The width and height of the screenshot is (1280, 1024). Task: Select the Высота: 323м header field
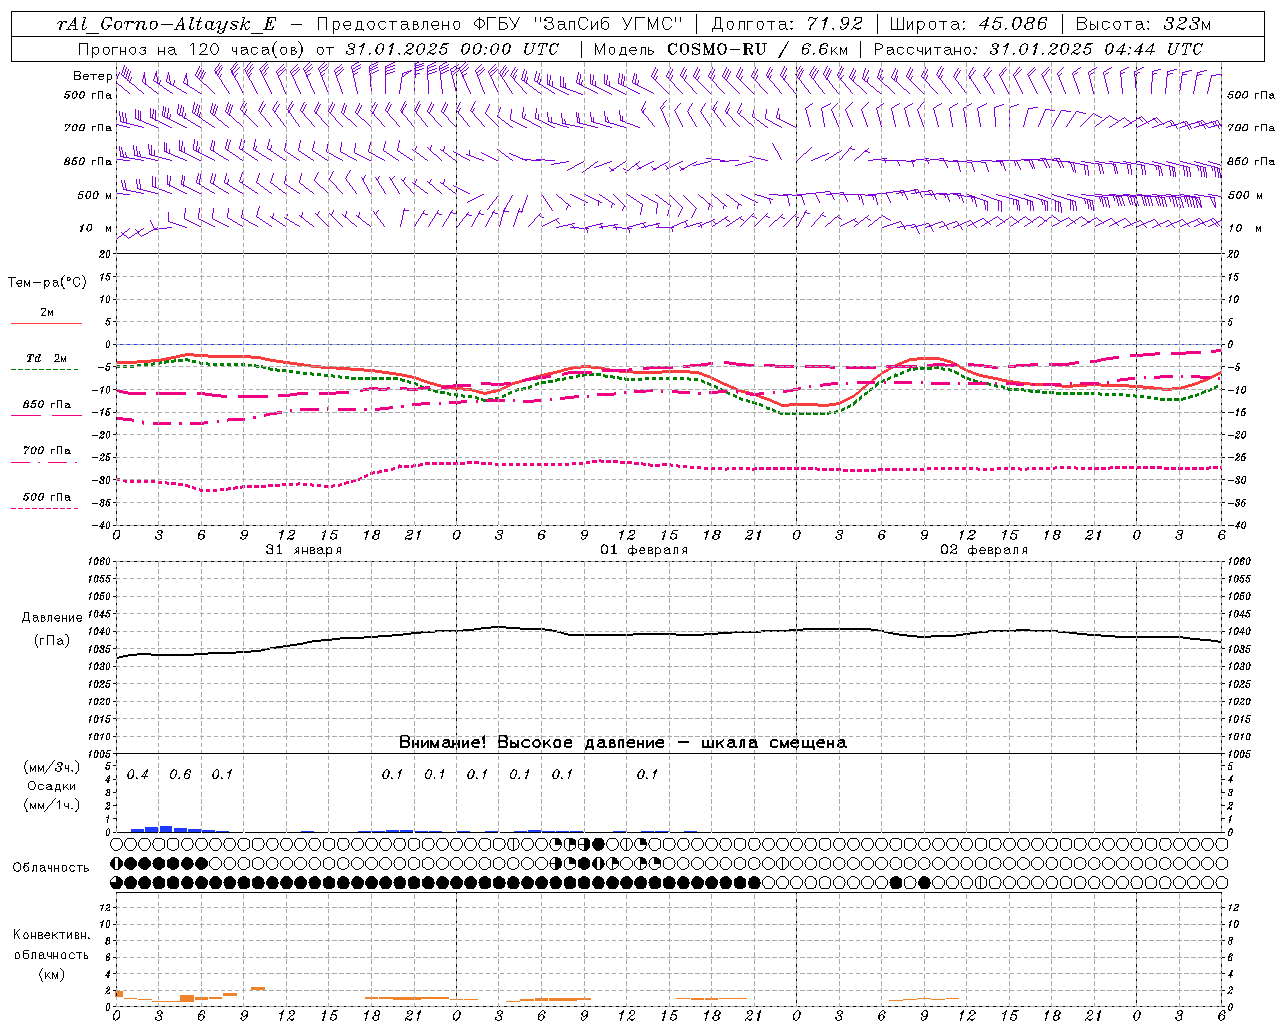pos(1143,24)
